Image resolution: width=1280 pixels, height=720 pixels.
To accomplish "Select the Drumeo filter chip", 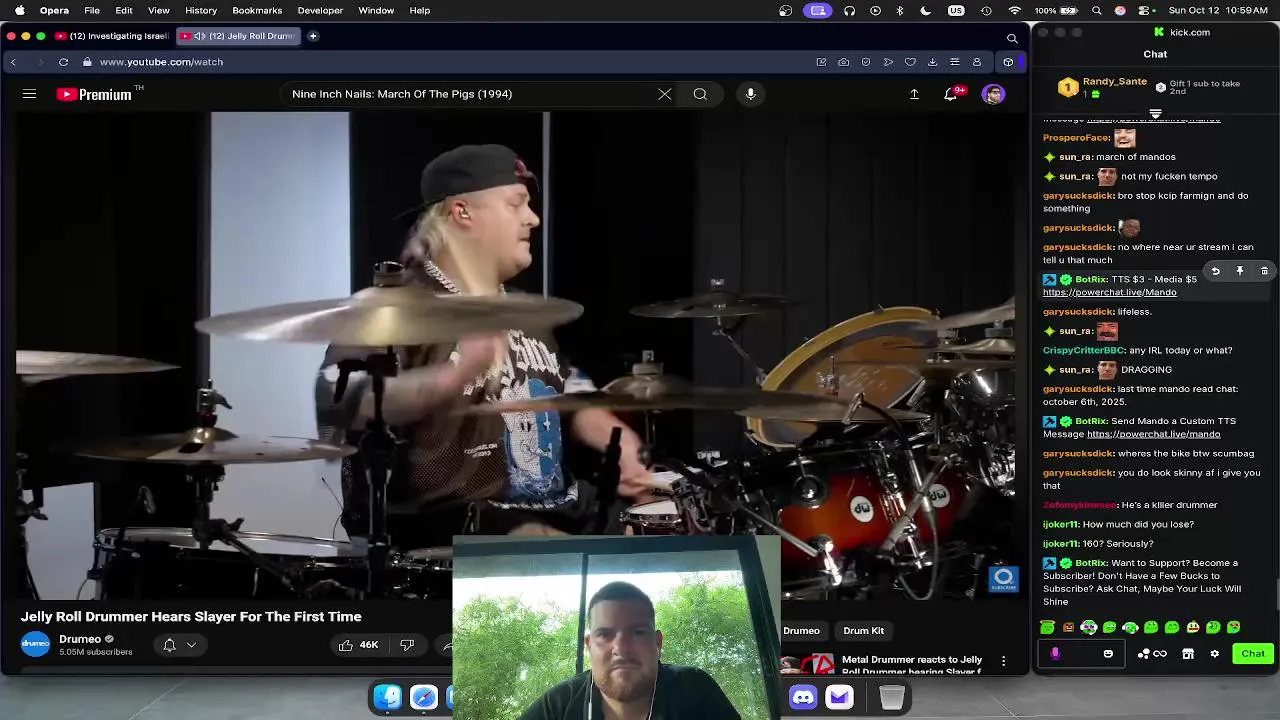I will pos(801,631).
